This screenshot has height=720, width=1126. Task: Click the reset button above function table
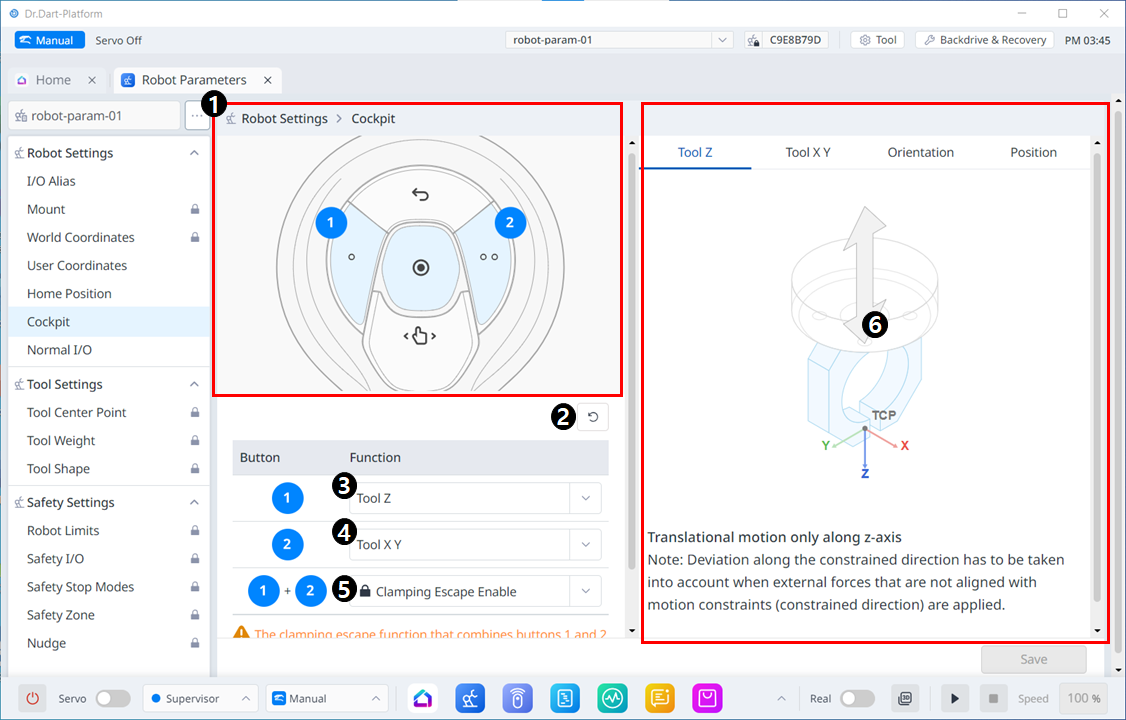click(x=593, y=417)
